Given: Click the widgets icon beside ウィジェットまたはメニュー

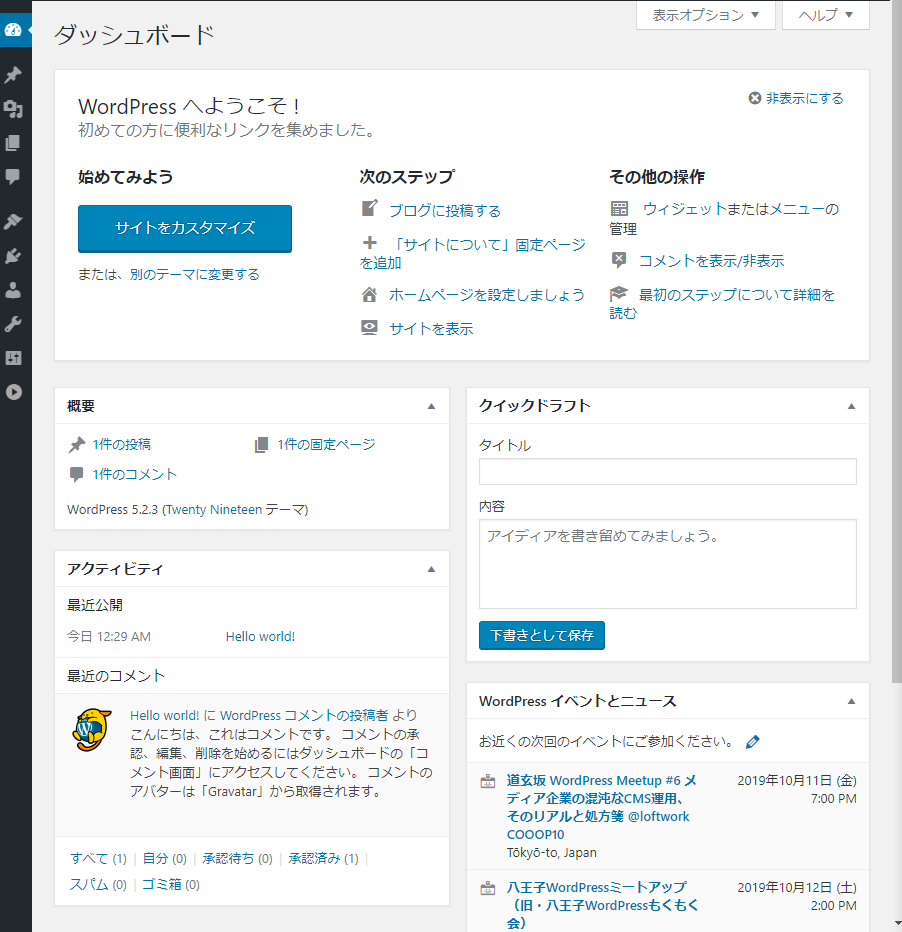Looking at the screenshot, I should pyautogui.click(x=619, y=209).
